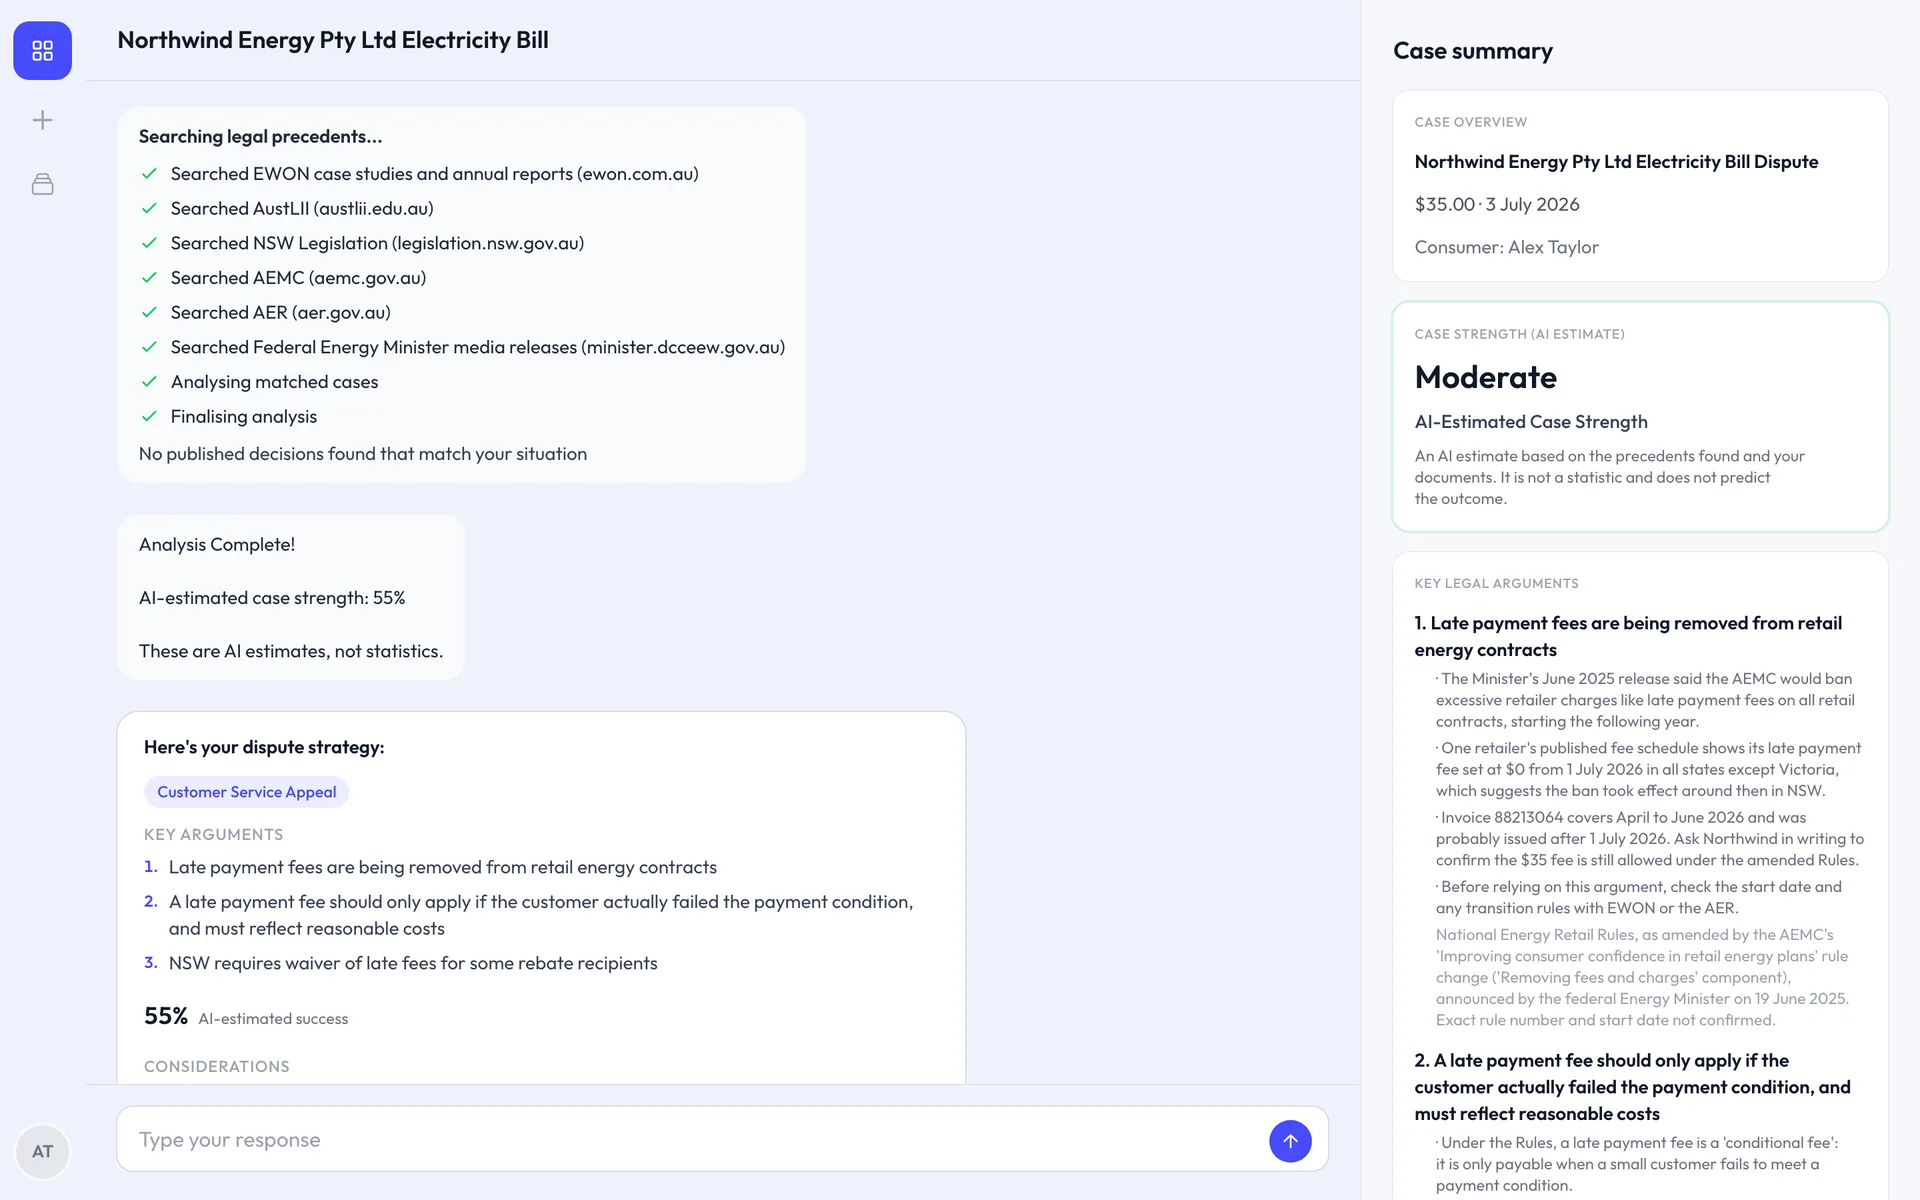
Task: Click the checkmark next to Searched AustLII
Action: [x=150, y=208]
